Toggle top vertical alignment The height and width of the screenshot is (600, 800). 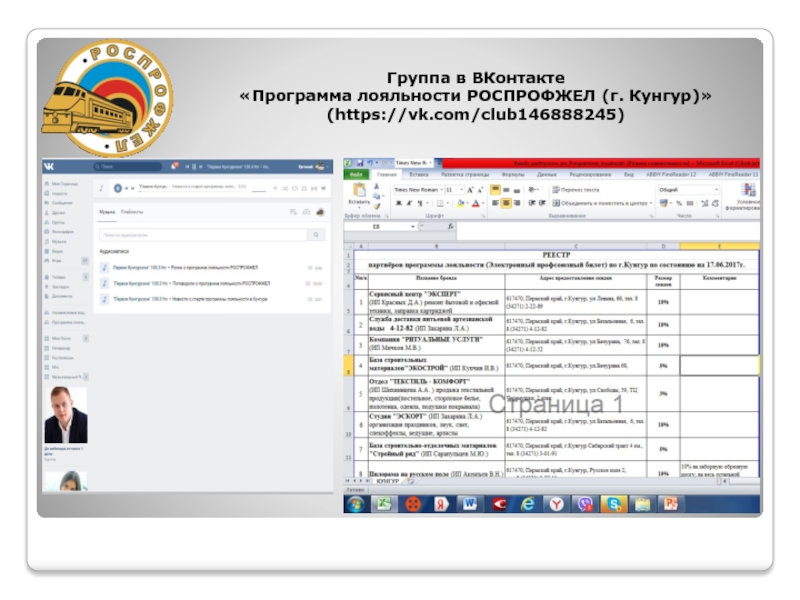[495, 190]
